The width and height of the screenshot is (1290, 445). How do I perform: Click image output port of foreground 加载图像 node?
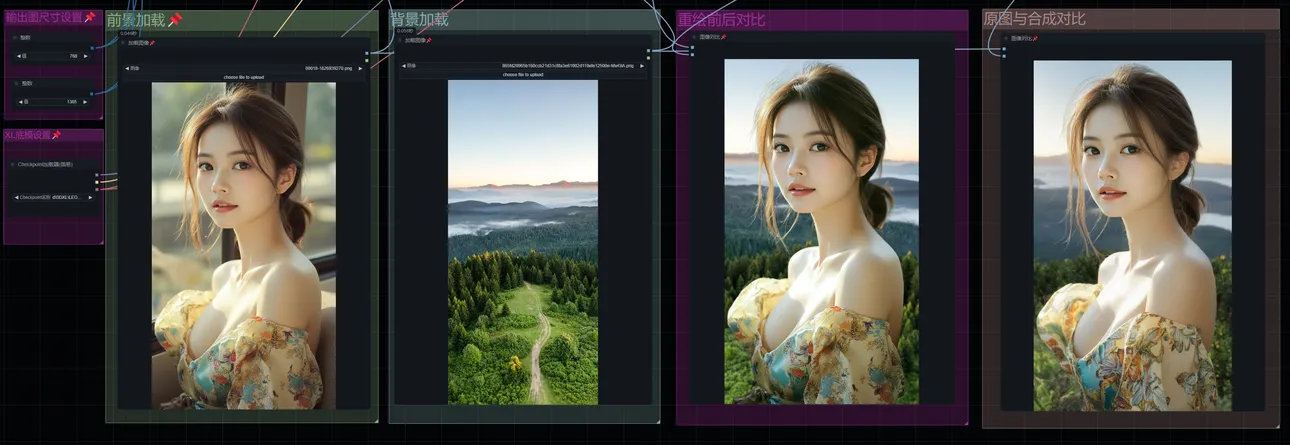[367, 53]
